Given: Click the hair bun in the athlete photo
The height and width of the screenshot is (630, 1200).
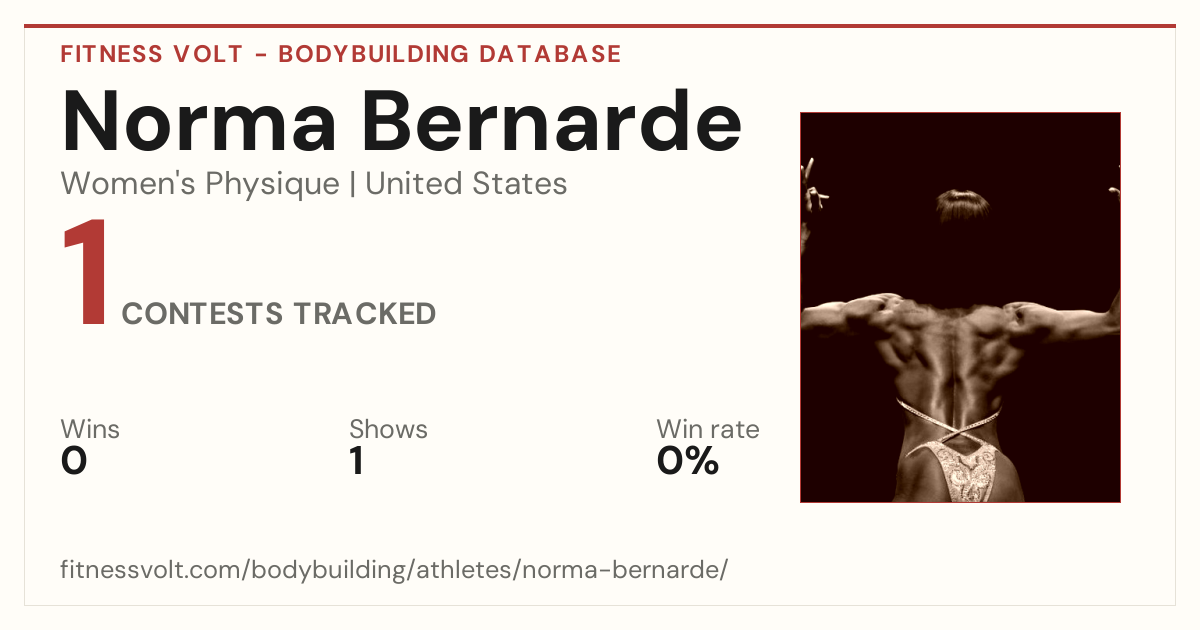Looking at the screenshot, I should (x=963, y=205).
